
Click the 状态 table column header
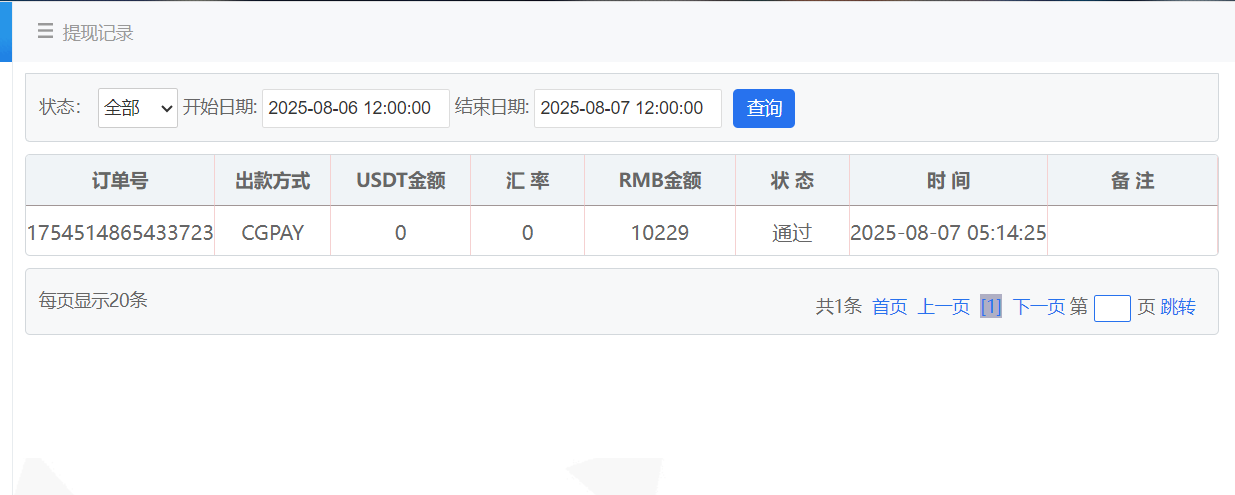point(792,181)
